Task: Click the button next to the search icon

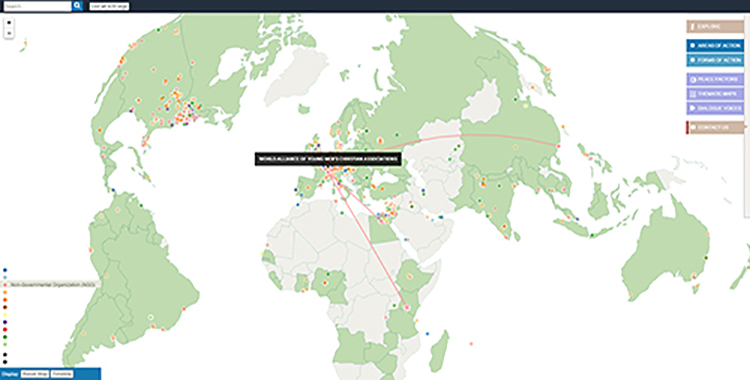Action: tap(109, 6)
